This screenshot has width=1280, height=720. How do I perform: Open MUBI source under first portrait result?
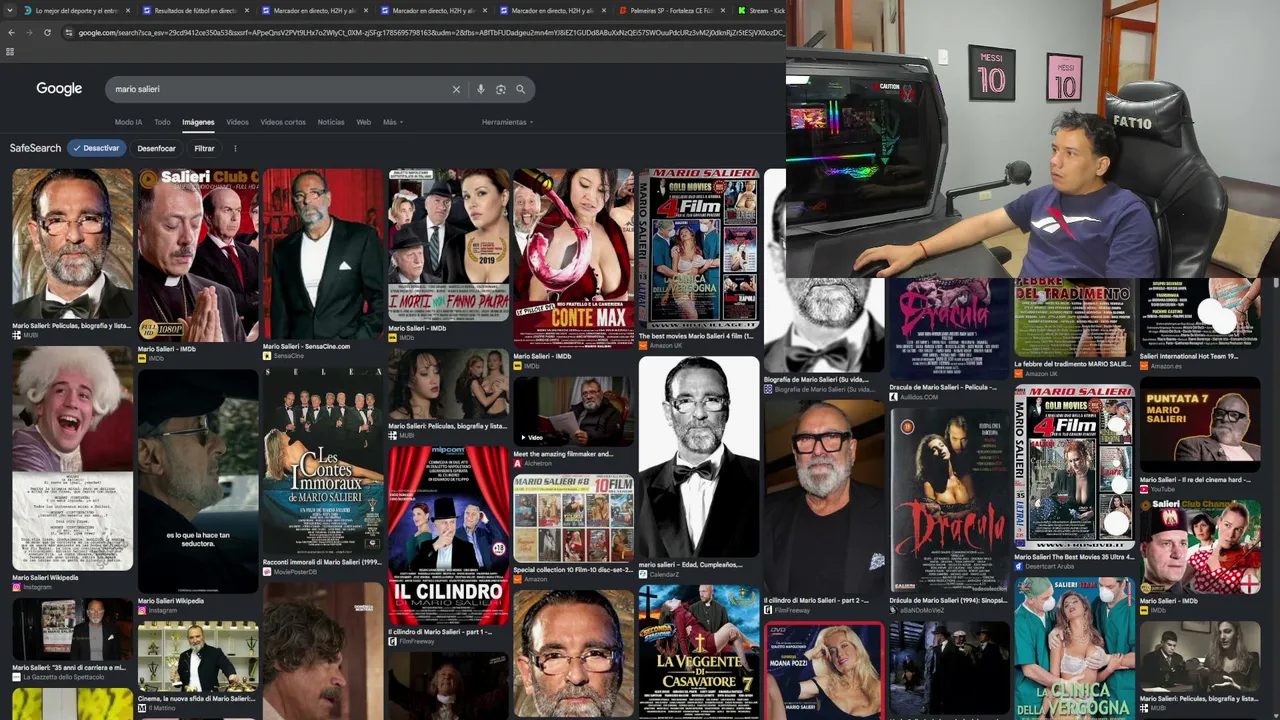pyautogui.click(x=27, y=335)
